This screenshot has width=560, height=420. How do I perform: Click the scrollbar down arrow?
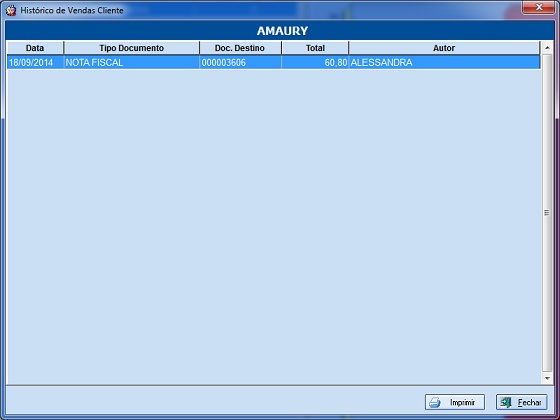547,378
